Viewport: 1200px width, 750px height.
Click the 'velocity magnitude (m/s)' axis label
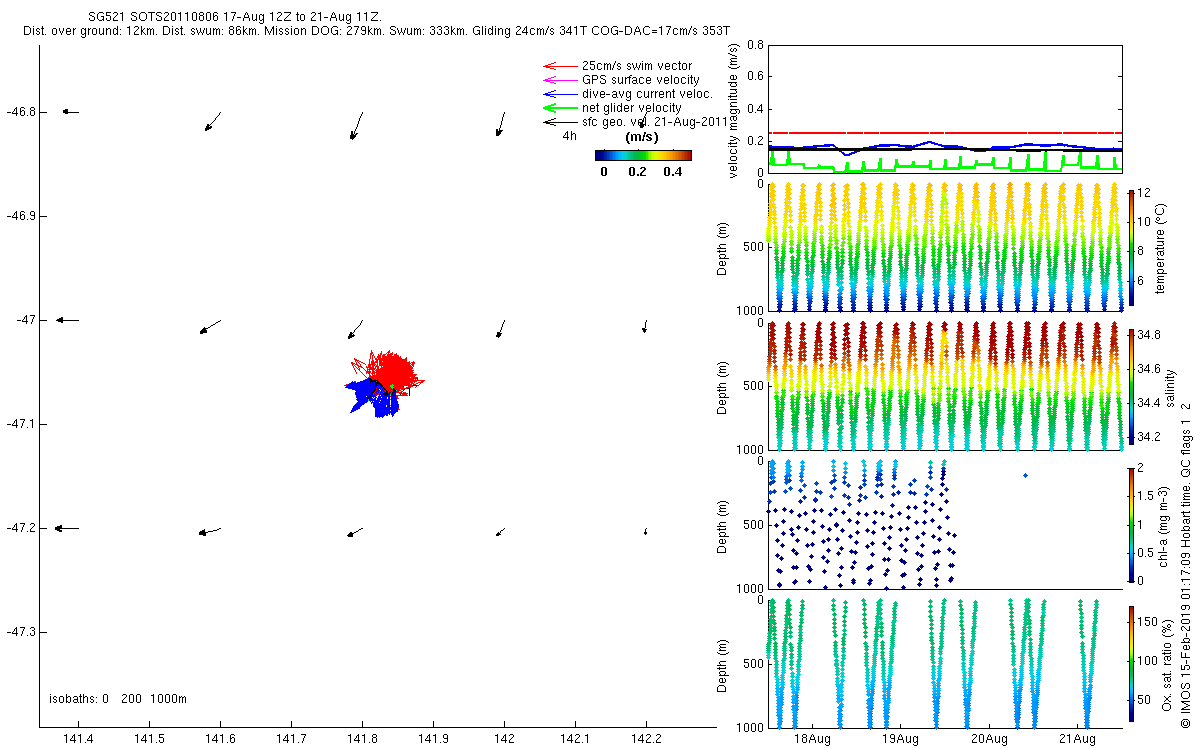[x=735, y=110]
